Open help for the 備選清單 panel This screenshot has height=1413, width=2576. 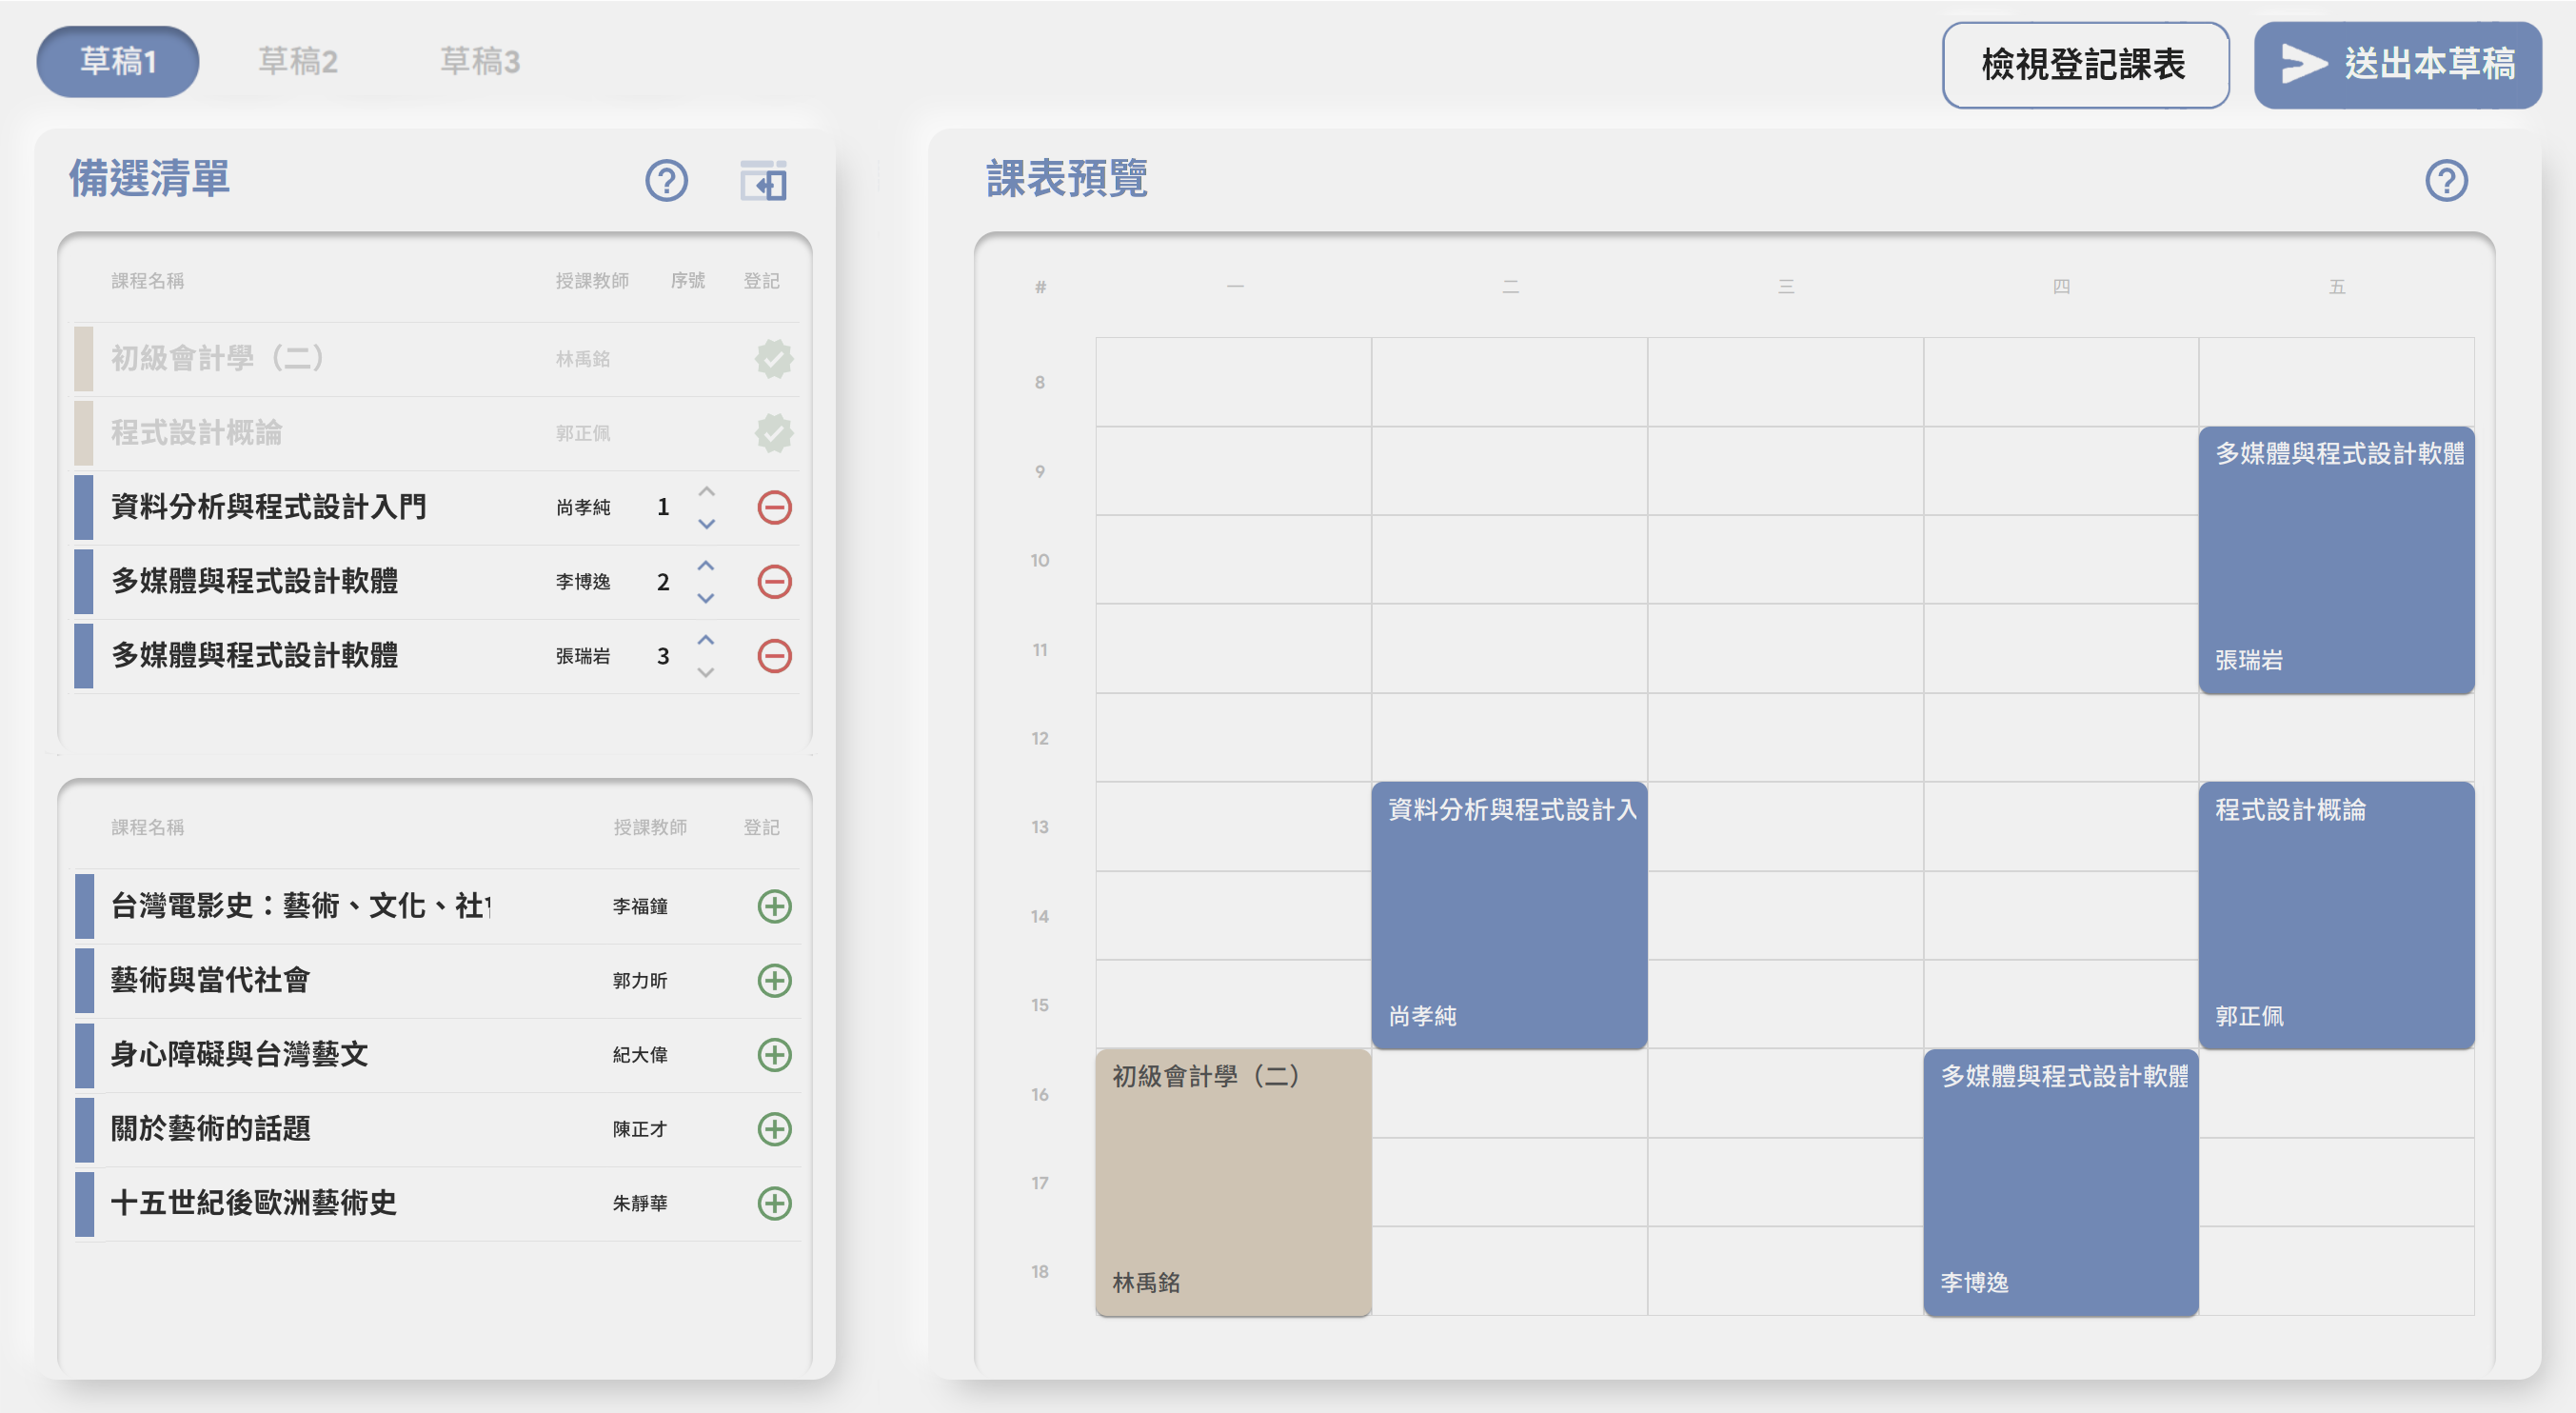(666, 181)
